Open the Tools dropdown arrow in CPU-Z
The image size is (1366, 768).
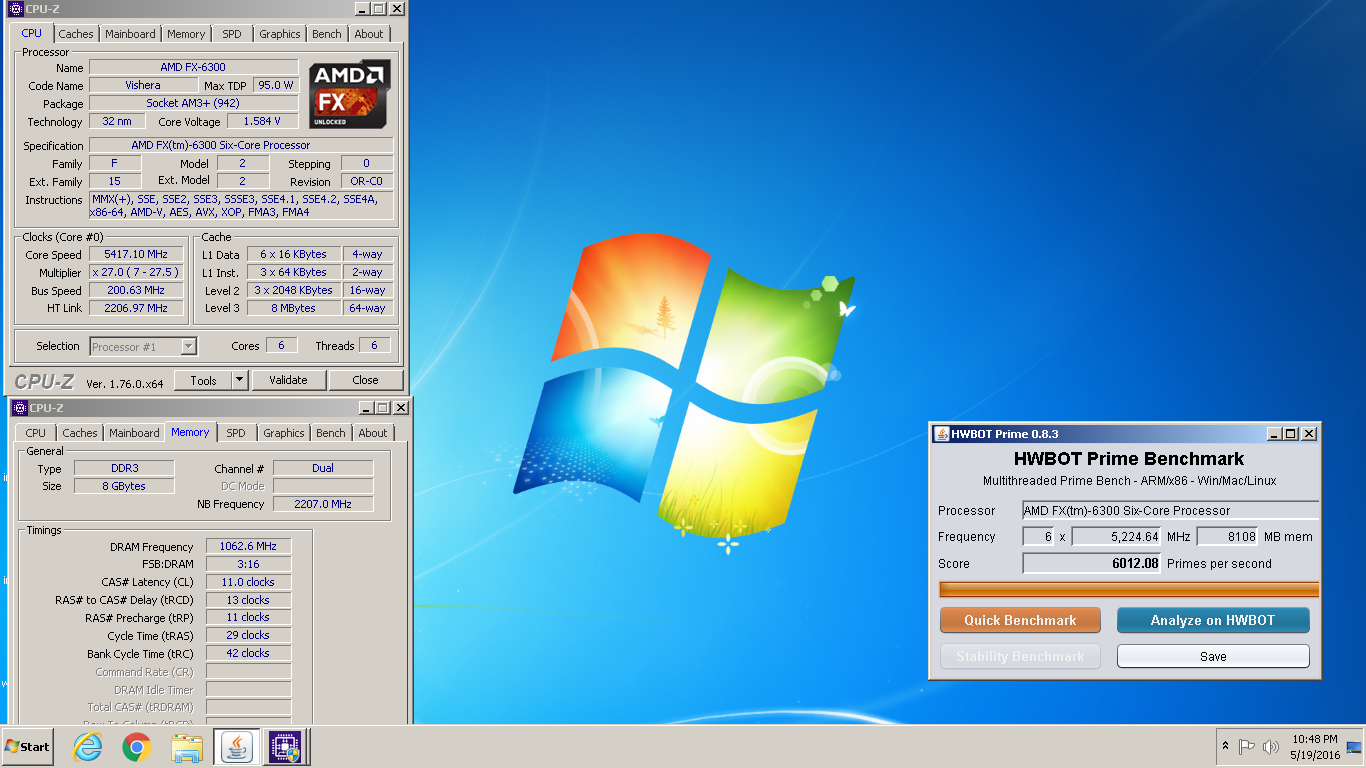click(x=240, y=380)
